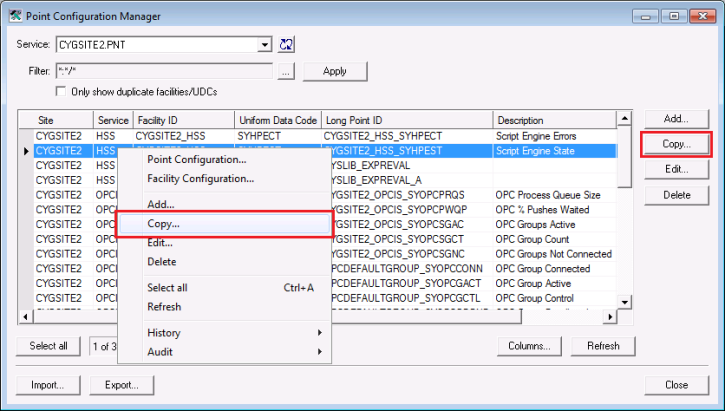Click the refresh services icon next to Service
Screen dimensions: 725x411
(286, 44)
